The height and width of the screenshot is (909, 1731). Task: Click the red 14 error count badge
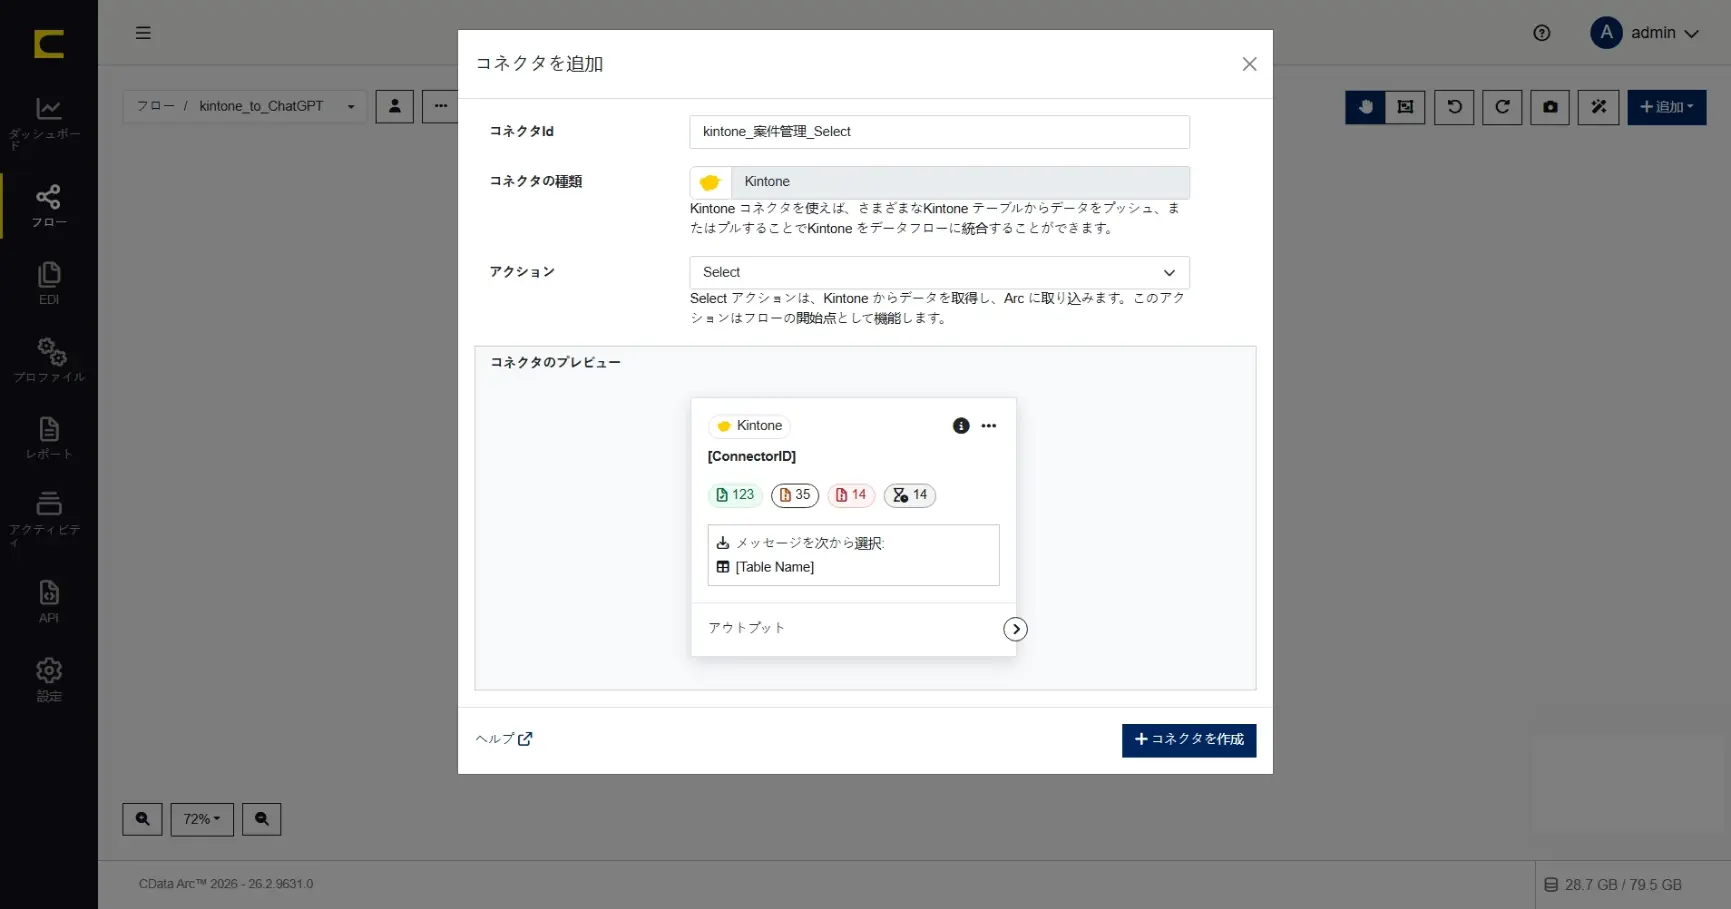pos(851,495)
